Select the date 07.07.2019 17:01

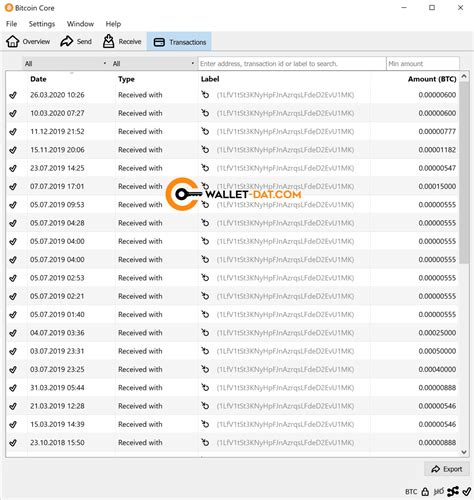57,186
